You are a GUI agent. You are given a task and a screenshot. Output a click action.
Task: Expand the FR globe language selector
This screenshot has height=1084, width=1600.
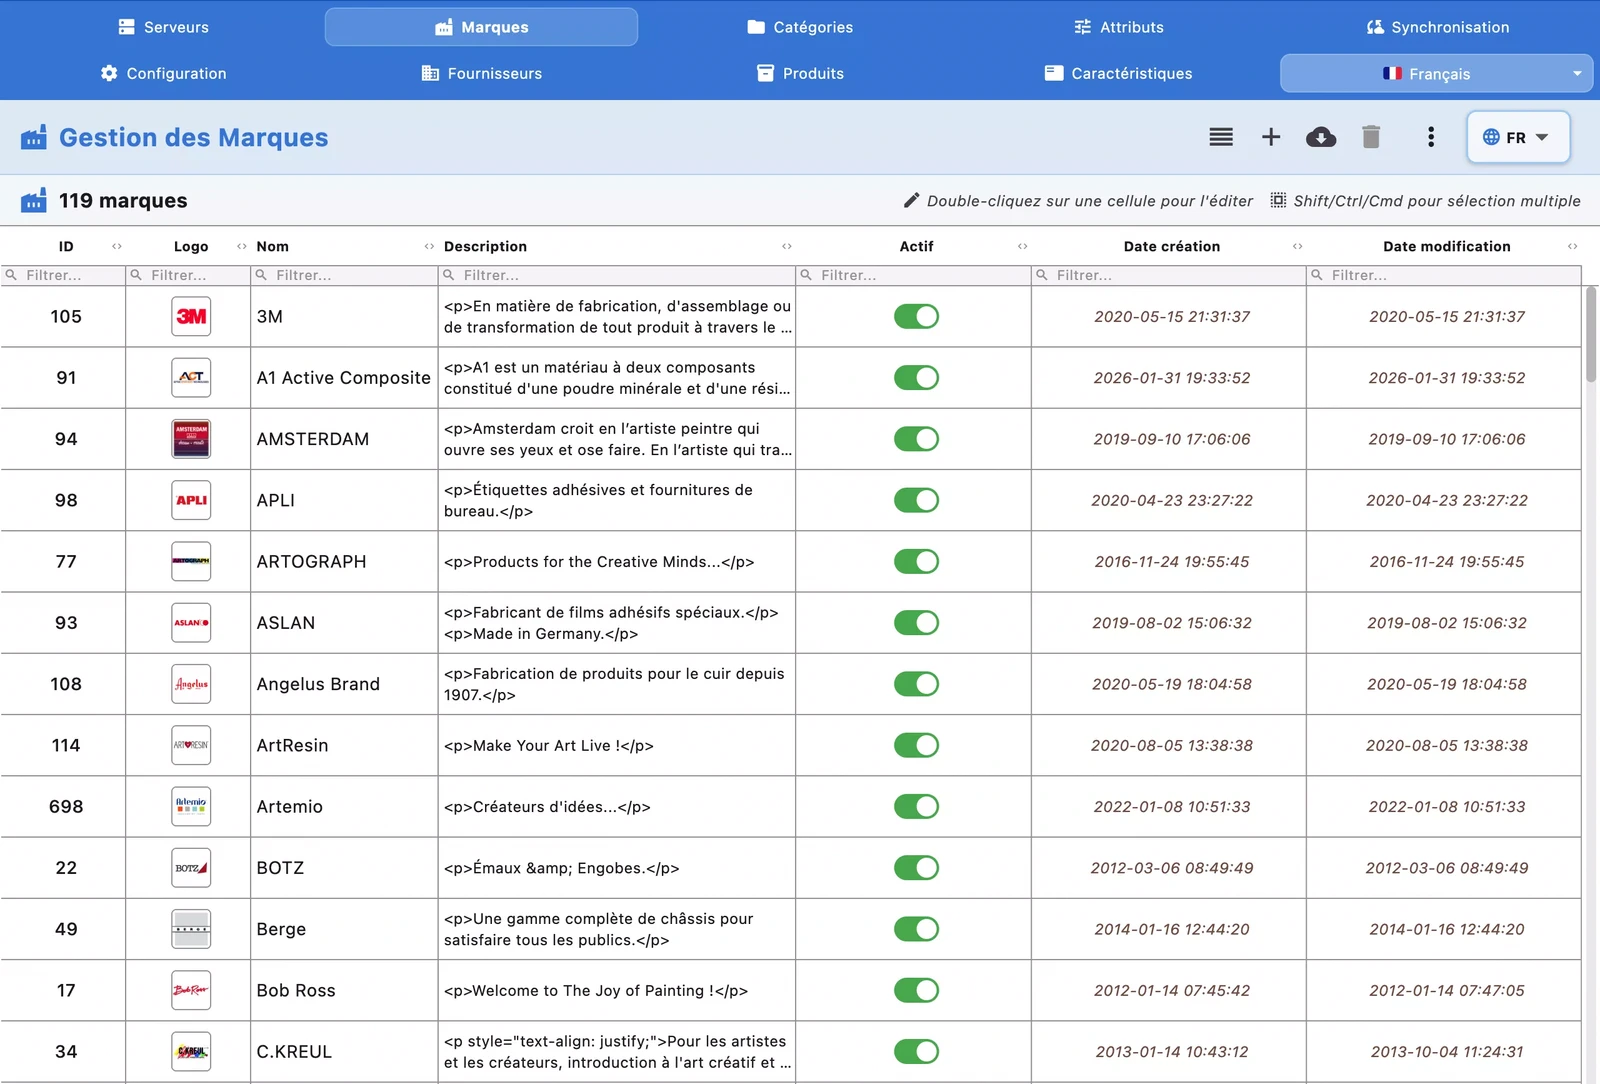coord(1517,137)
